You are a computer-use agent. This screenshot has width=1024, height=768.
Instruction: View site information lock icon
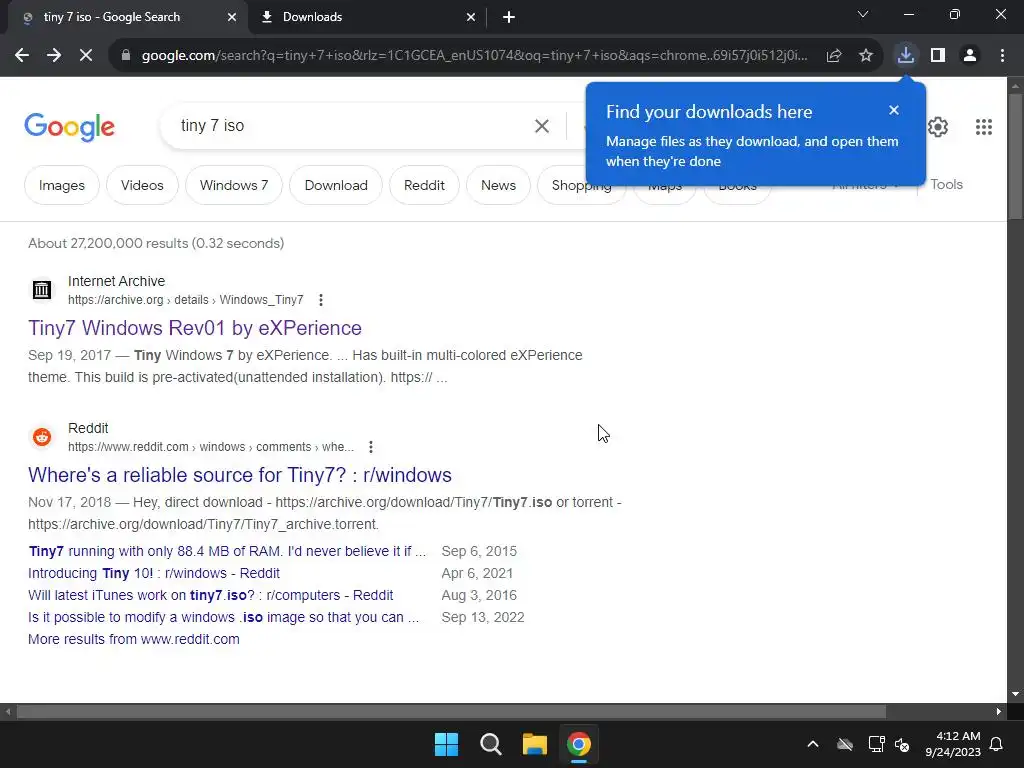coord(126,56)
